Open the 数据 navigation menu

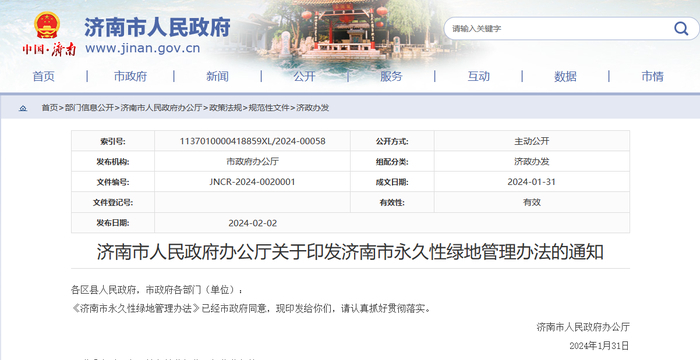click(565, 76)
